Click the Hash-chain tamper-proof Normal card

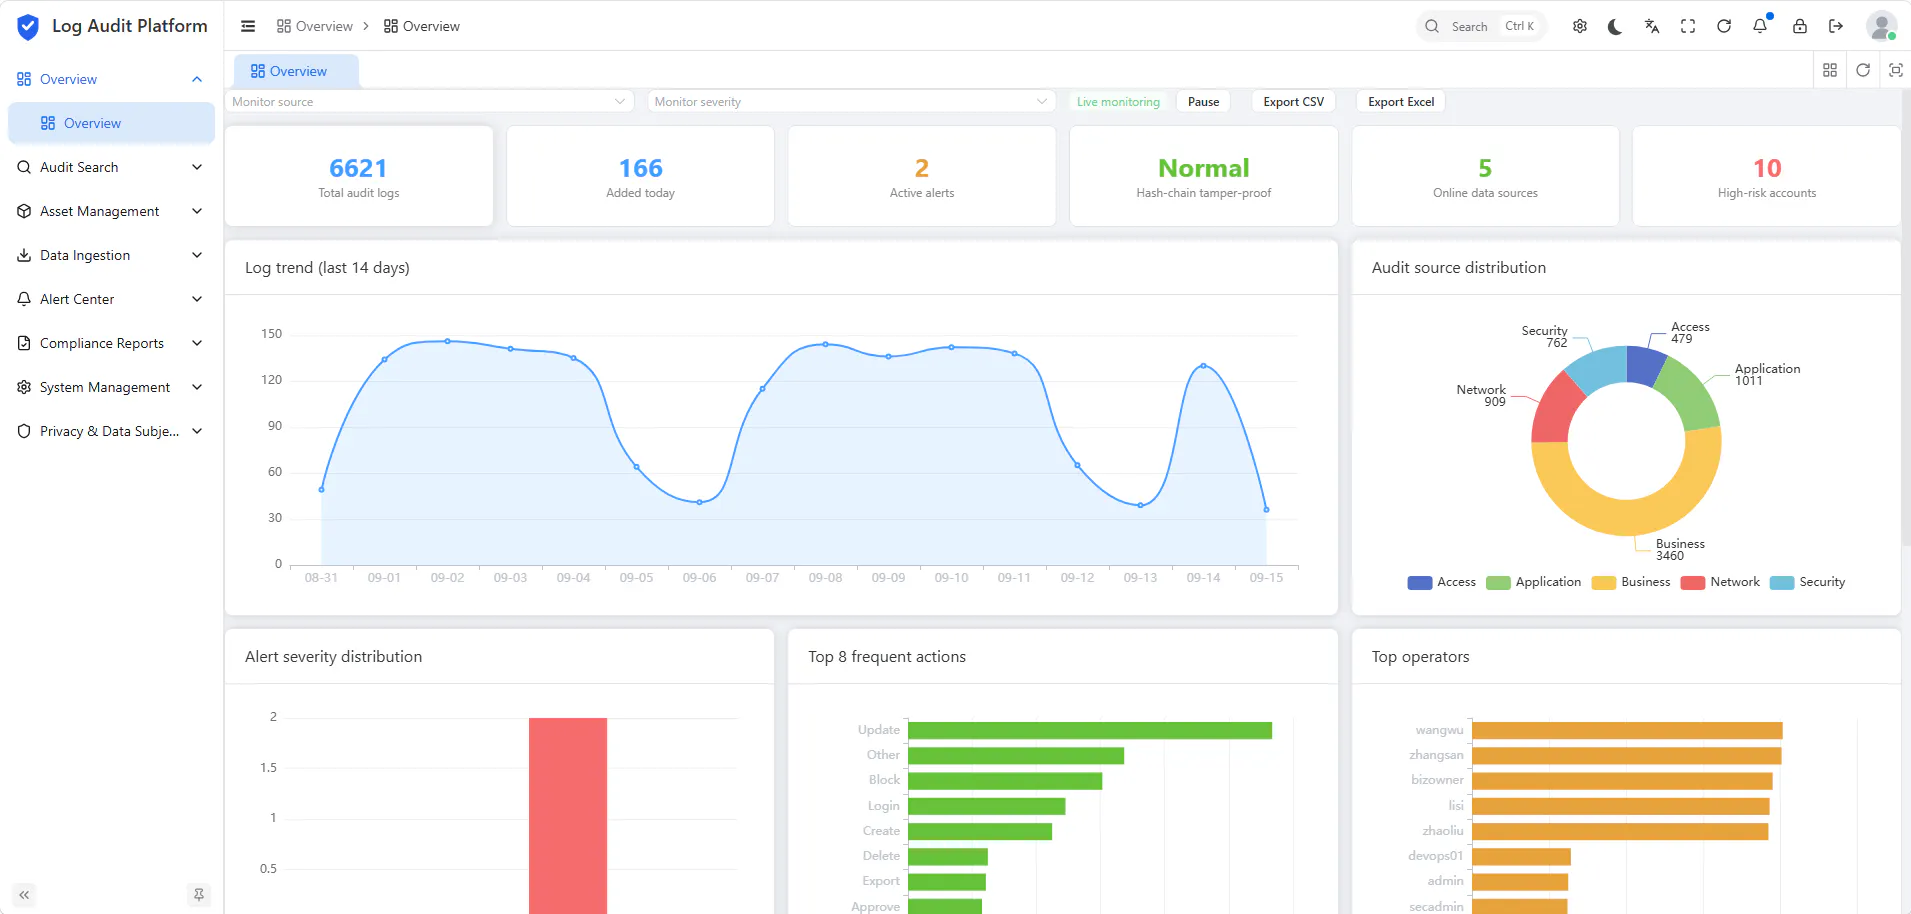(1204, 176)
